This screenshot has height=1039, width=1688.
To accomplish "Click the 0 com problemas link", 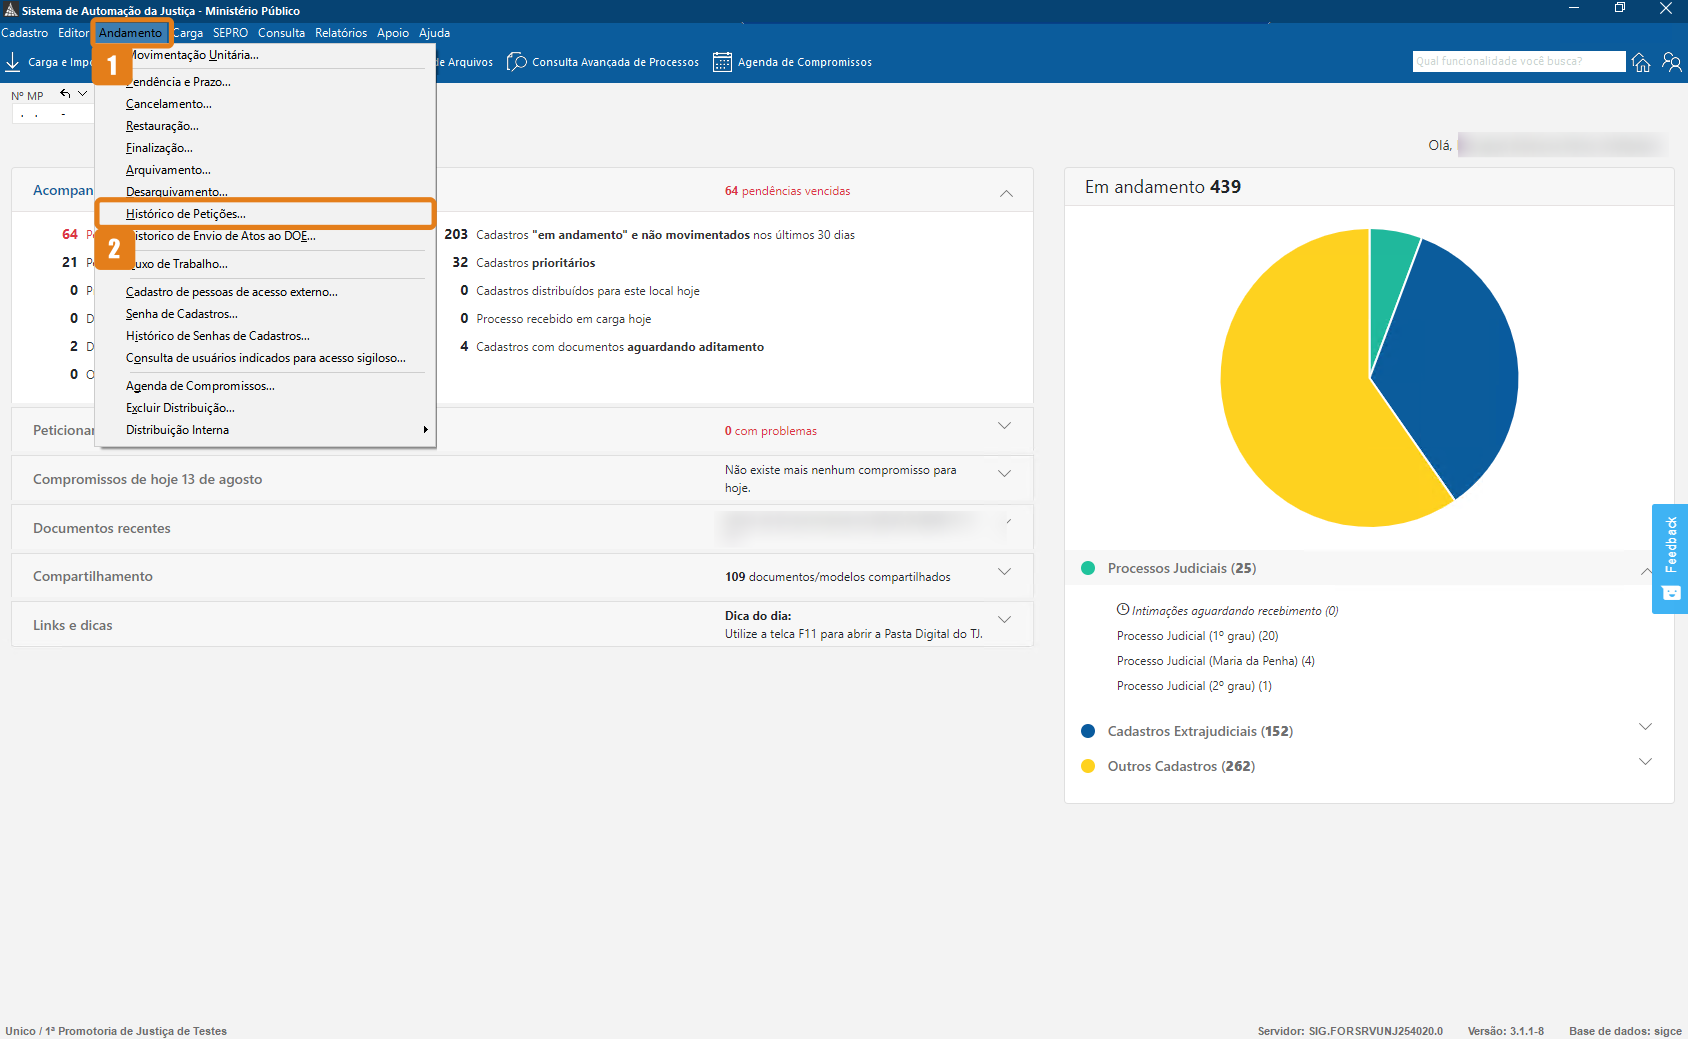I will pos(770,431).
